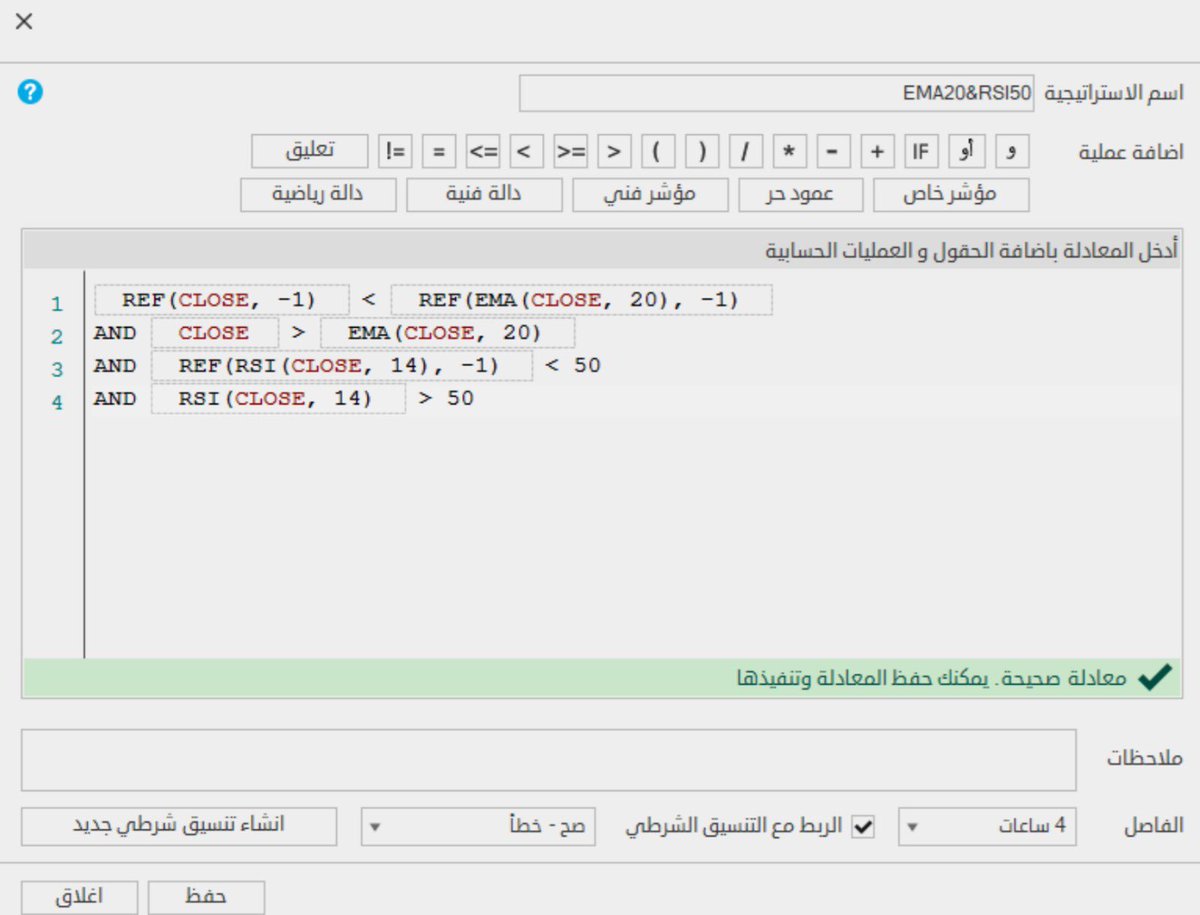Insert the ')' parenthesis button
1200x915 pixels.
[702, 152]
